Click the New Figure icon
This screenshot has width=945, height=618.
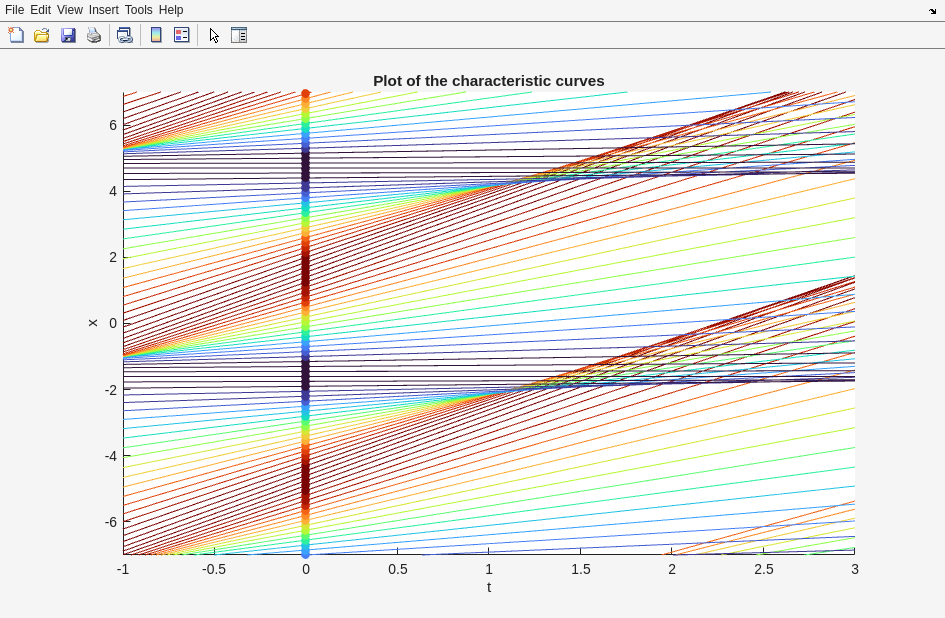[16, 35]
